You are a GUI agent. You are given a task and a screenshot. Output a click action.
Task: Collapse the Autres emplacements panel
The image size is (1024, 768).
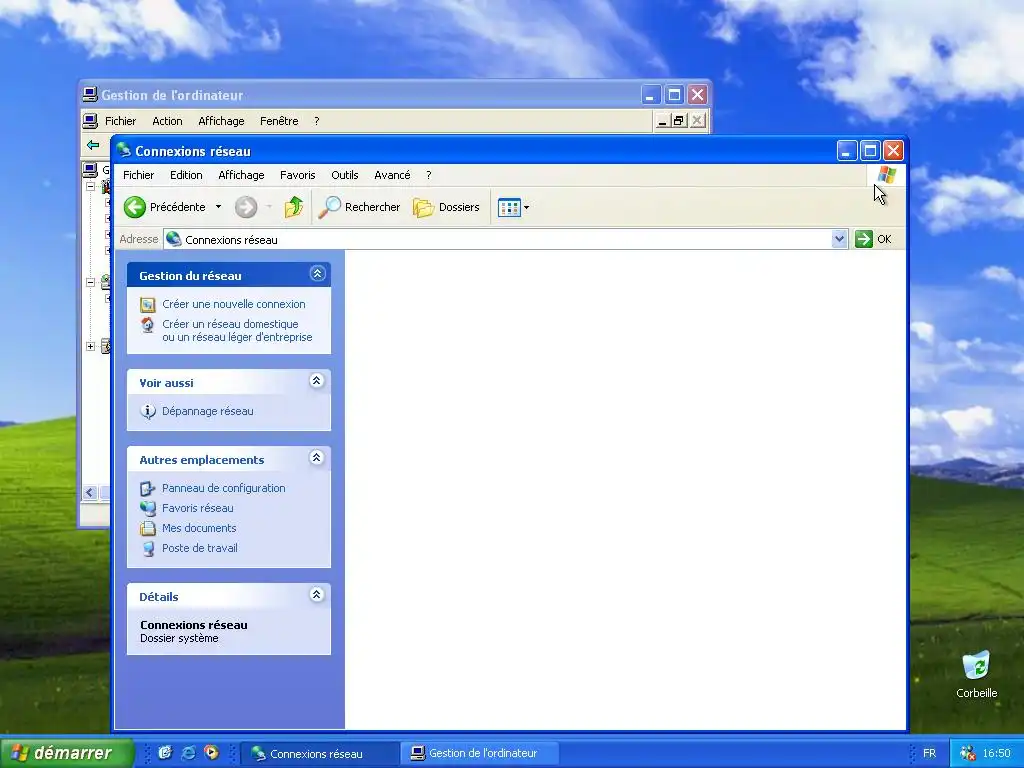click(317, 458)
